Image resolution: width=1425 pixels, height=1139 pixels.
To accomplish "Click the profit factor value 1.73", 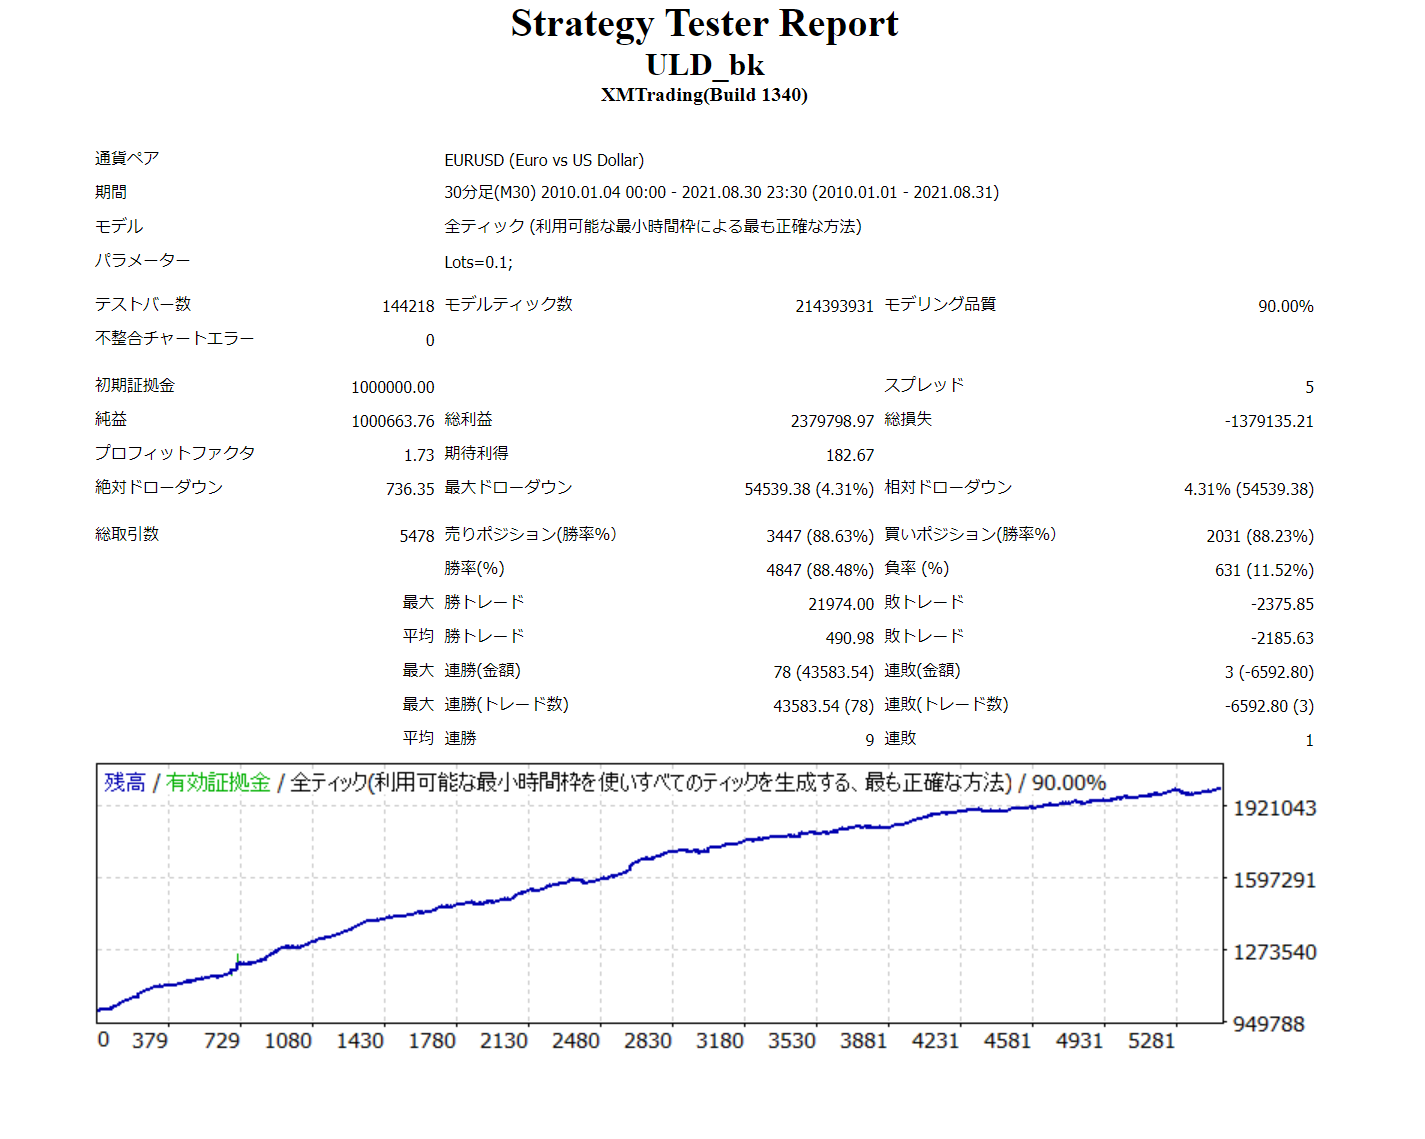I will coord(418,455).
